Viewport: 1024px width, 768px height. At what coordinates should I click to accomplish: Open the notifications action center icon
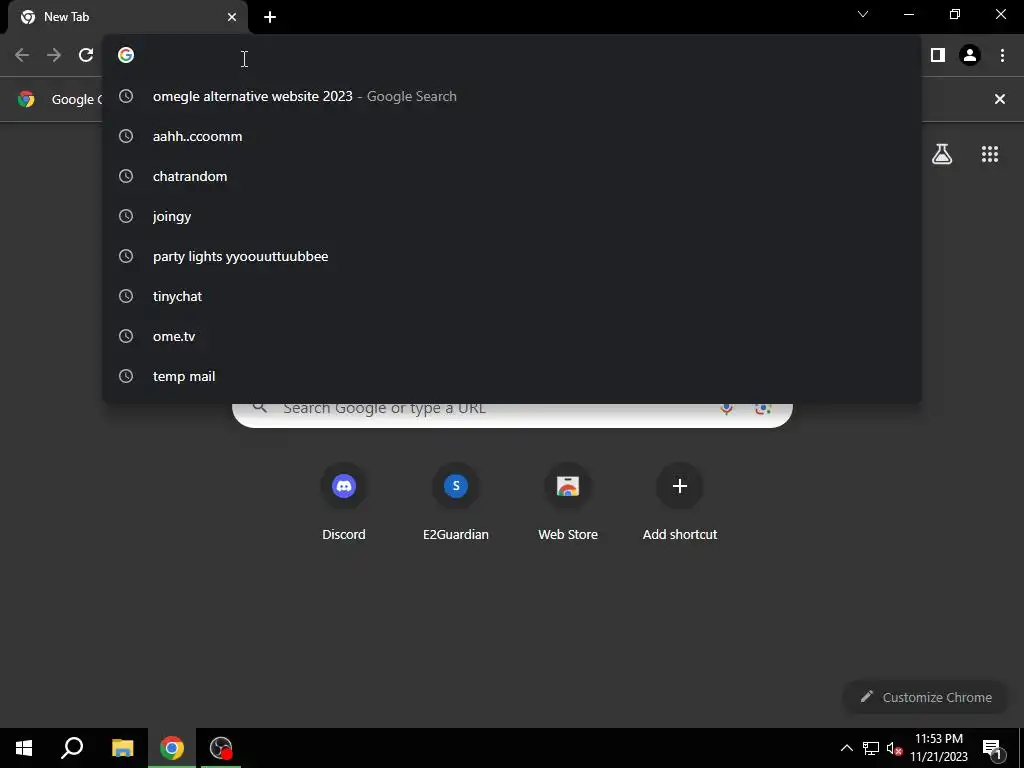(x=993, y=748)
